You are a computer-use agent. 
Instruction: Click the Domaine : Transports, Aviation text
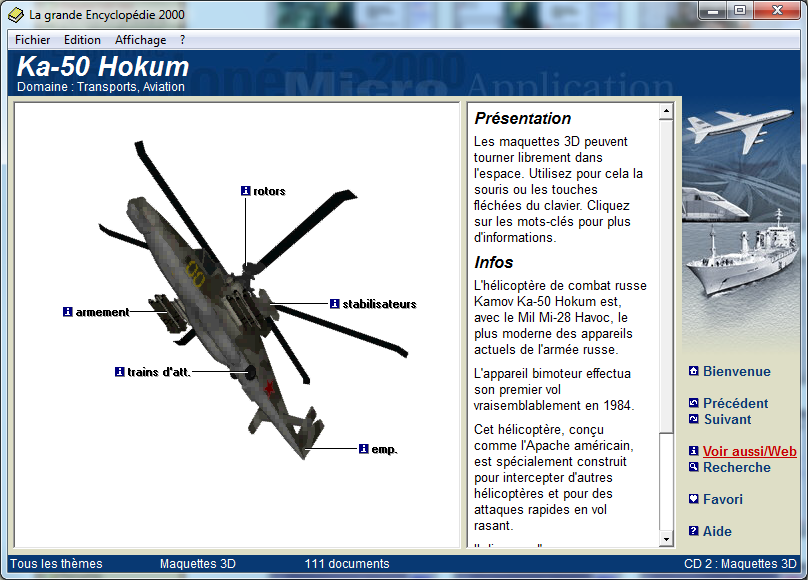(x=101, y=87)
